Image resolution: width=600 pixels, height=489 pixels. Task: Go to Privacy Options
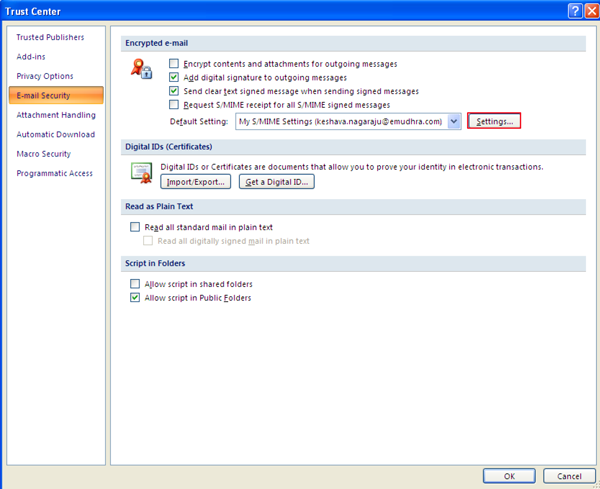point(45,76)
